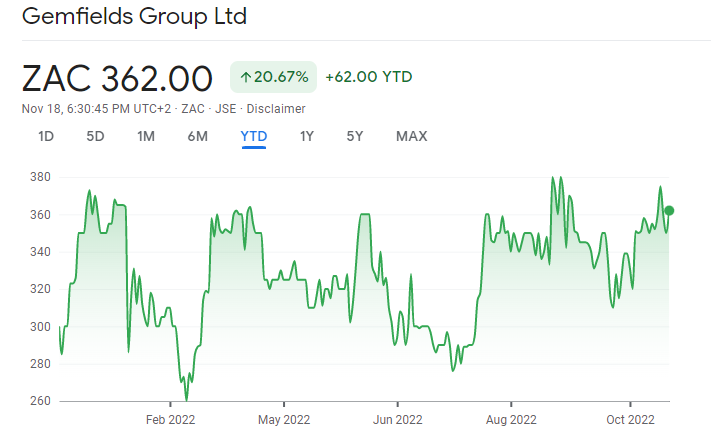Click the Nov 18 timestamp text

pos(97,109)
